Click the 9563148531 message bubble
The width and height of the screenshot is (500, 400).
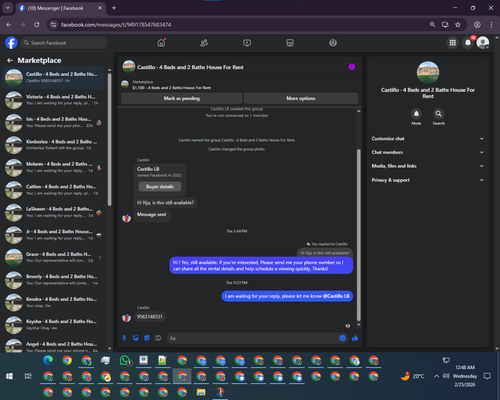point(150,317)
